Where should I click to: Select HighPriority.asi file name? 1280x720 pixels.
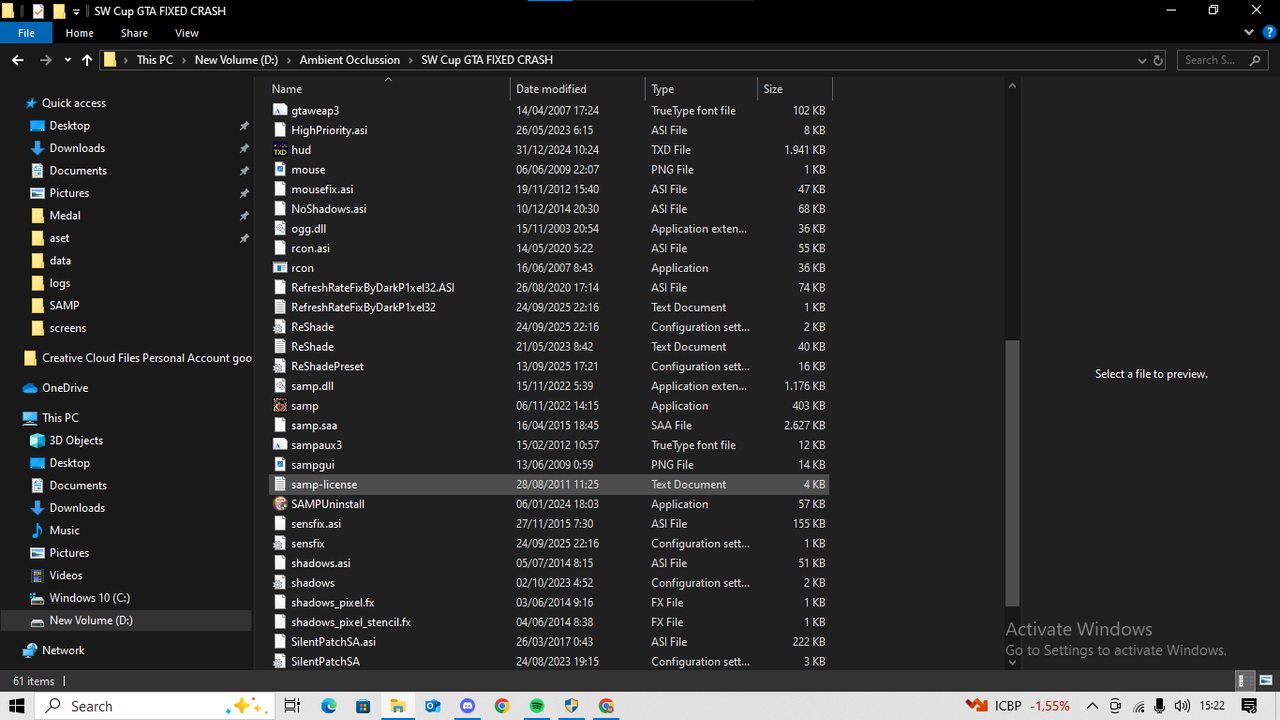coord(329,130)
